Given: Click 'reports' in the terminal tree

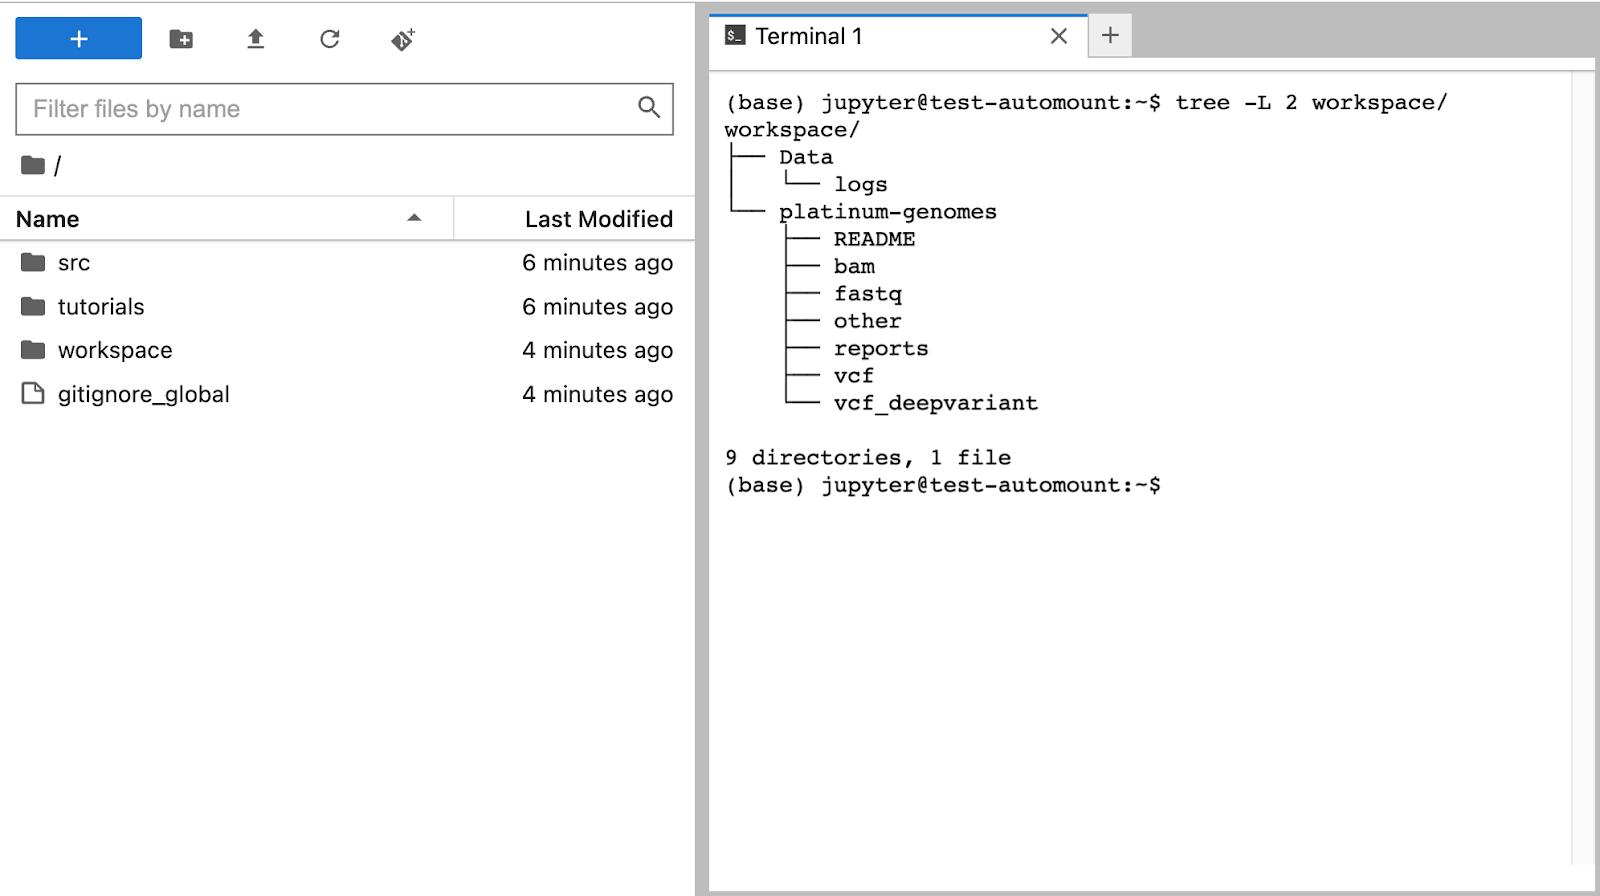Looking at the screenshot, I should coord(881,349).
